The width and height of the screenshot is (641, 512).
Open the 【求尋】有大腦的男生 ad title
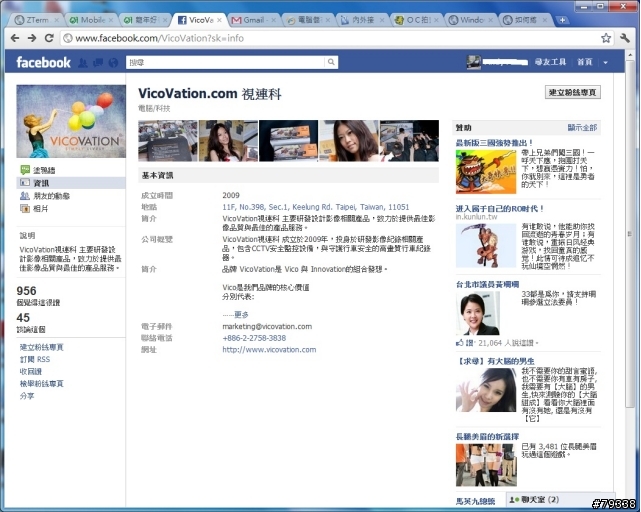click(495, 361)
